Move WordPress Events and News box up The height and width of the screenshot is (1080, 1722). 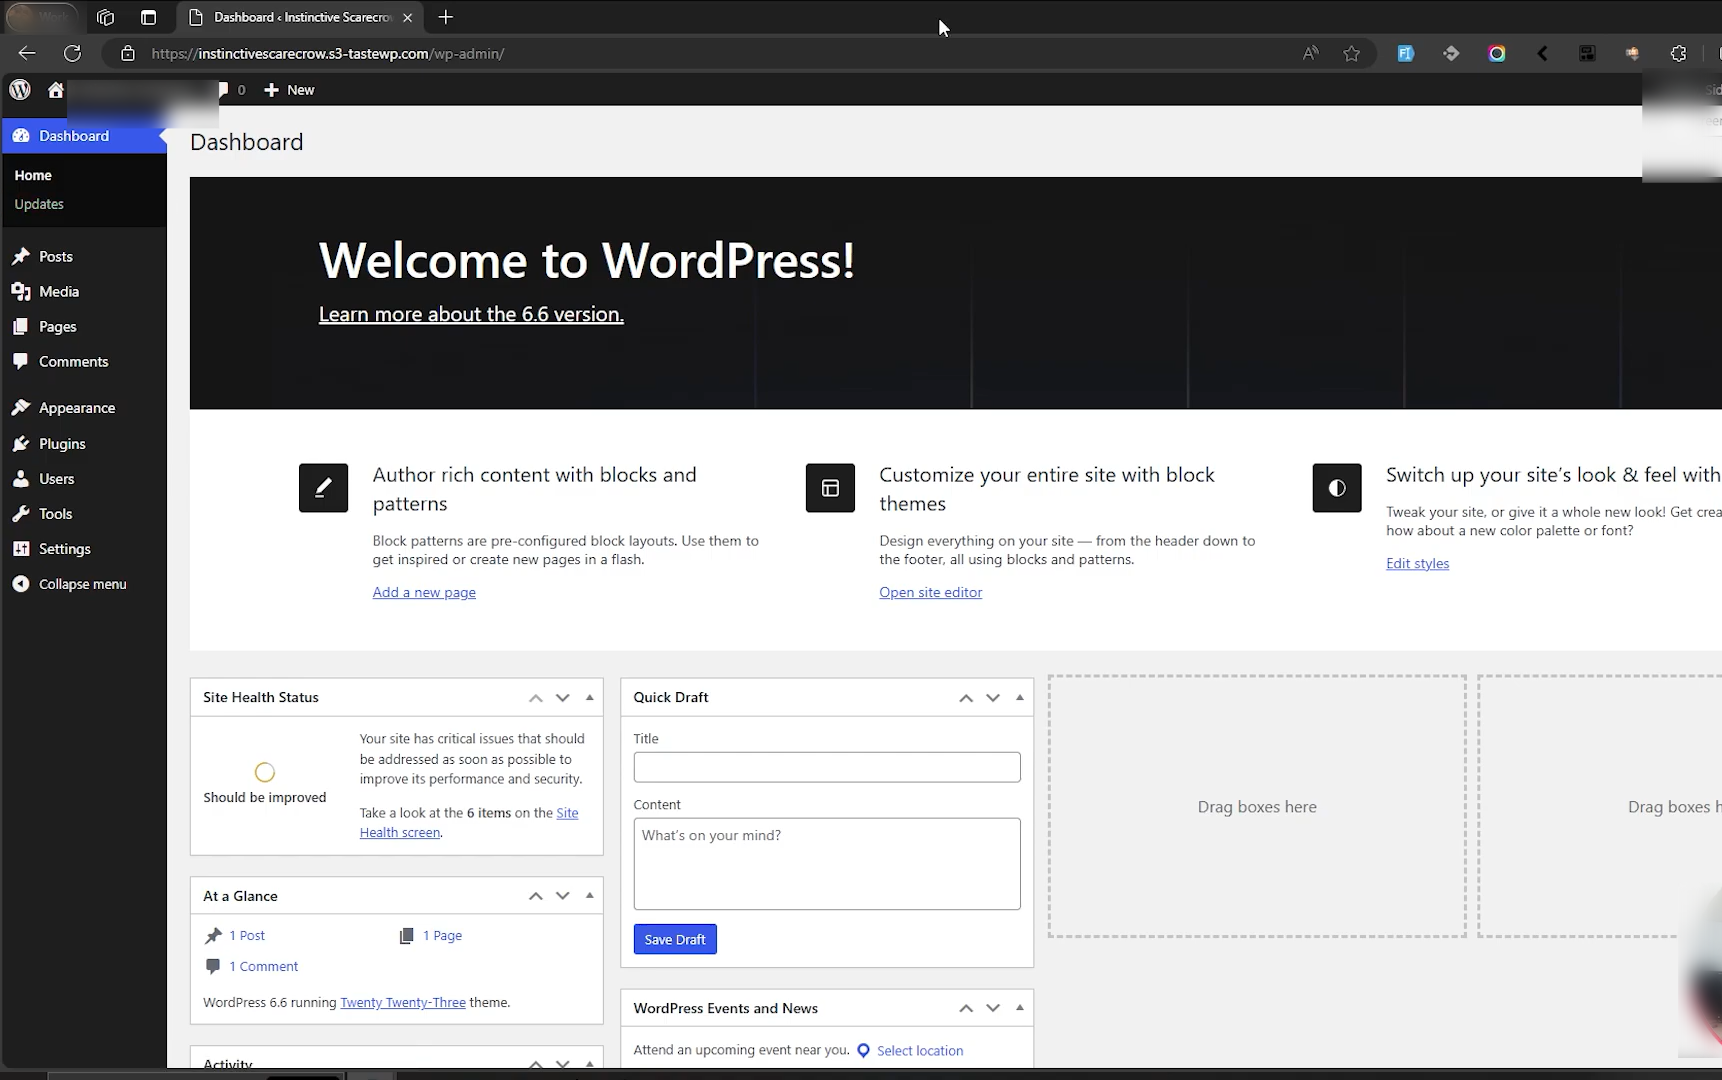[x=966, y=1009]
